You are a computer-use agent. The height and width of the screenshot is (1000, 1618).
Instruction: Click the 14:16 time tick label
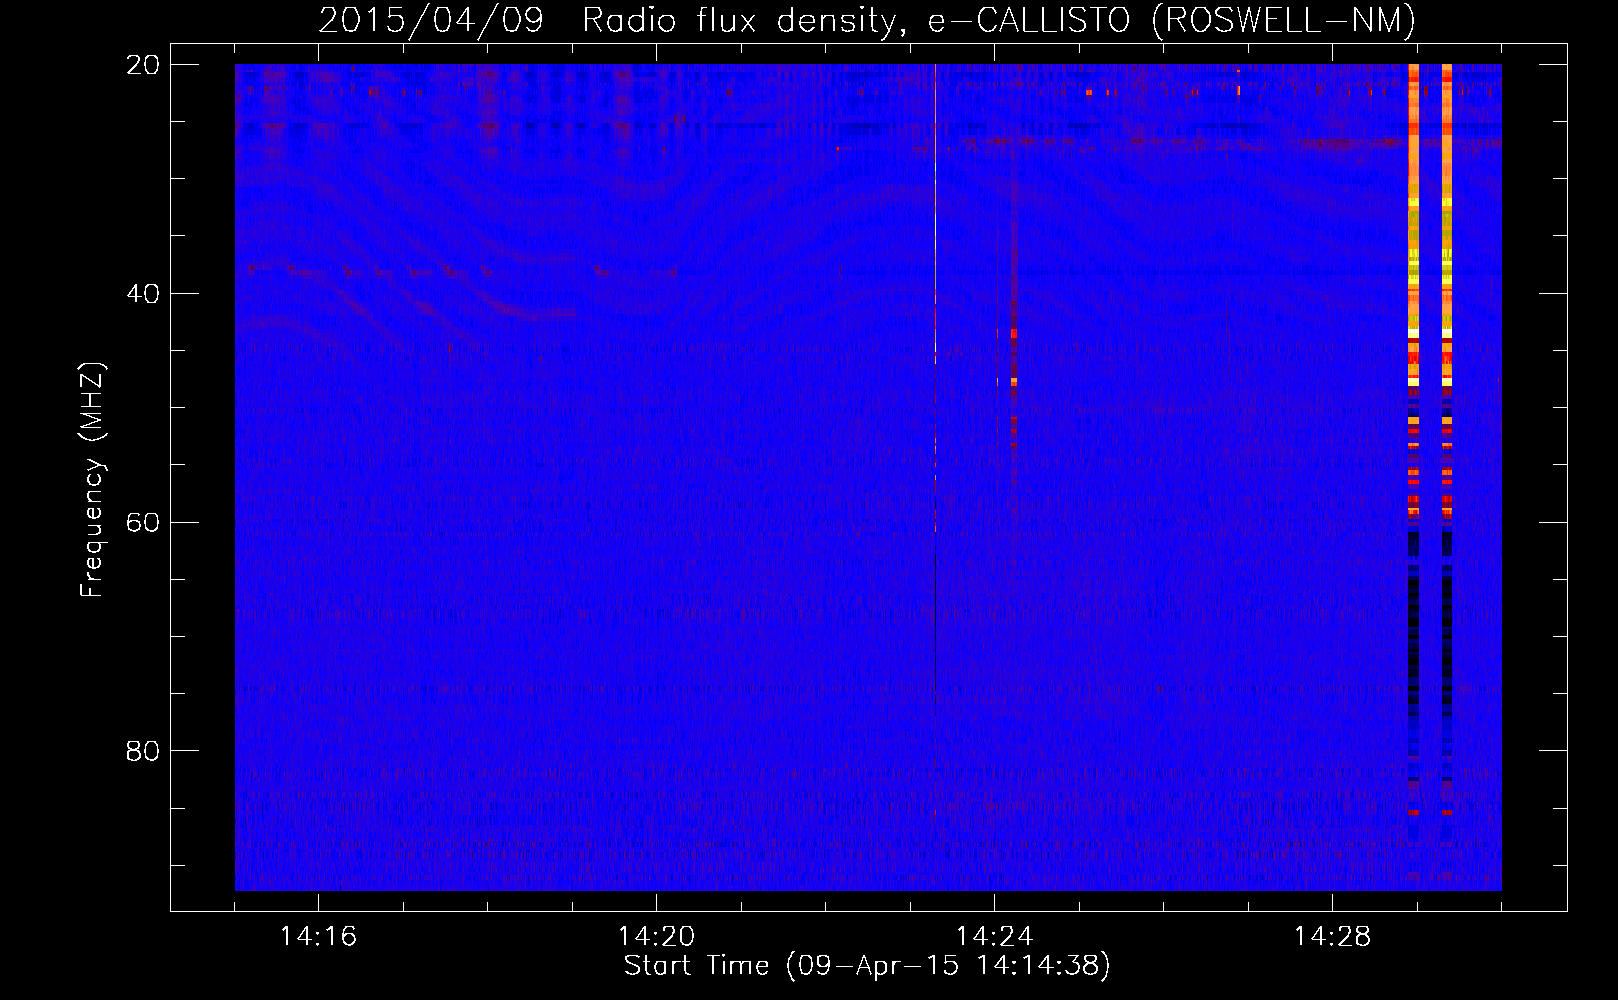tap(319, 937)
